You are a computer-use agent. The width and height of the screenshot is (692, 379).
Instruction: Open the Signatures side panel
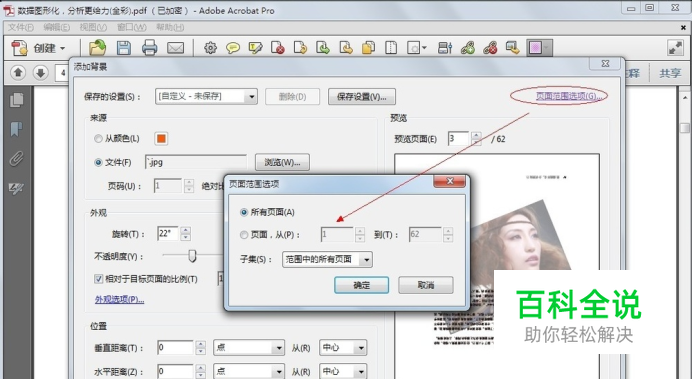click(16, 189)
